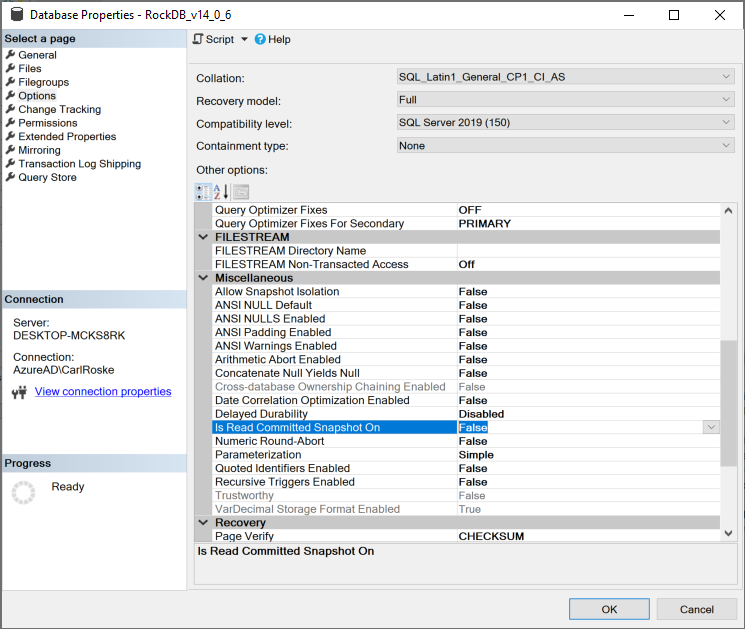Image resolution: width=745 pixels, height=629 pixels.
Task: Click the Script toolbar icon
Action: [x=198, y=39]
